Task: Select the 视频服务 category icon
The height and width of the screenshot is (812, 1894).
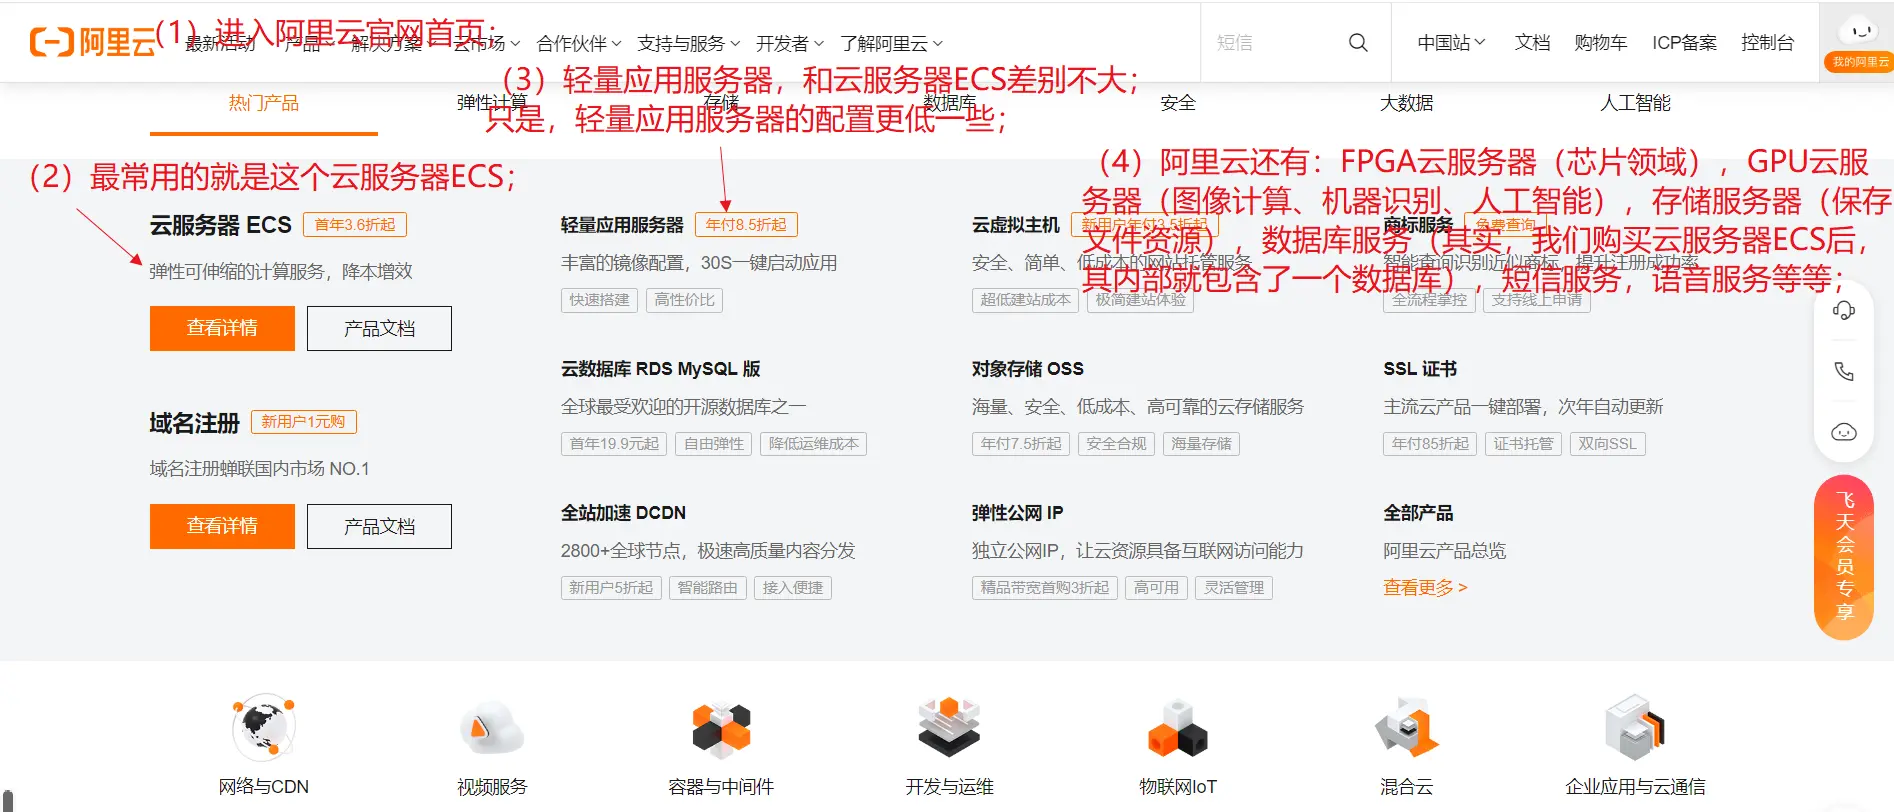Action: [x=492, y=729]
